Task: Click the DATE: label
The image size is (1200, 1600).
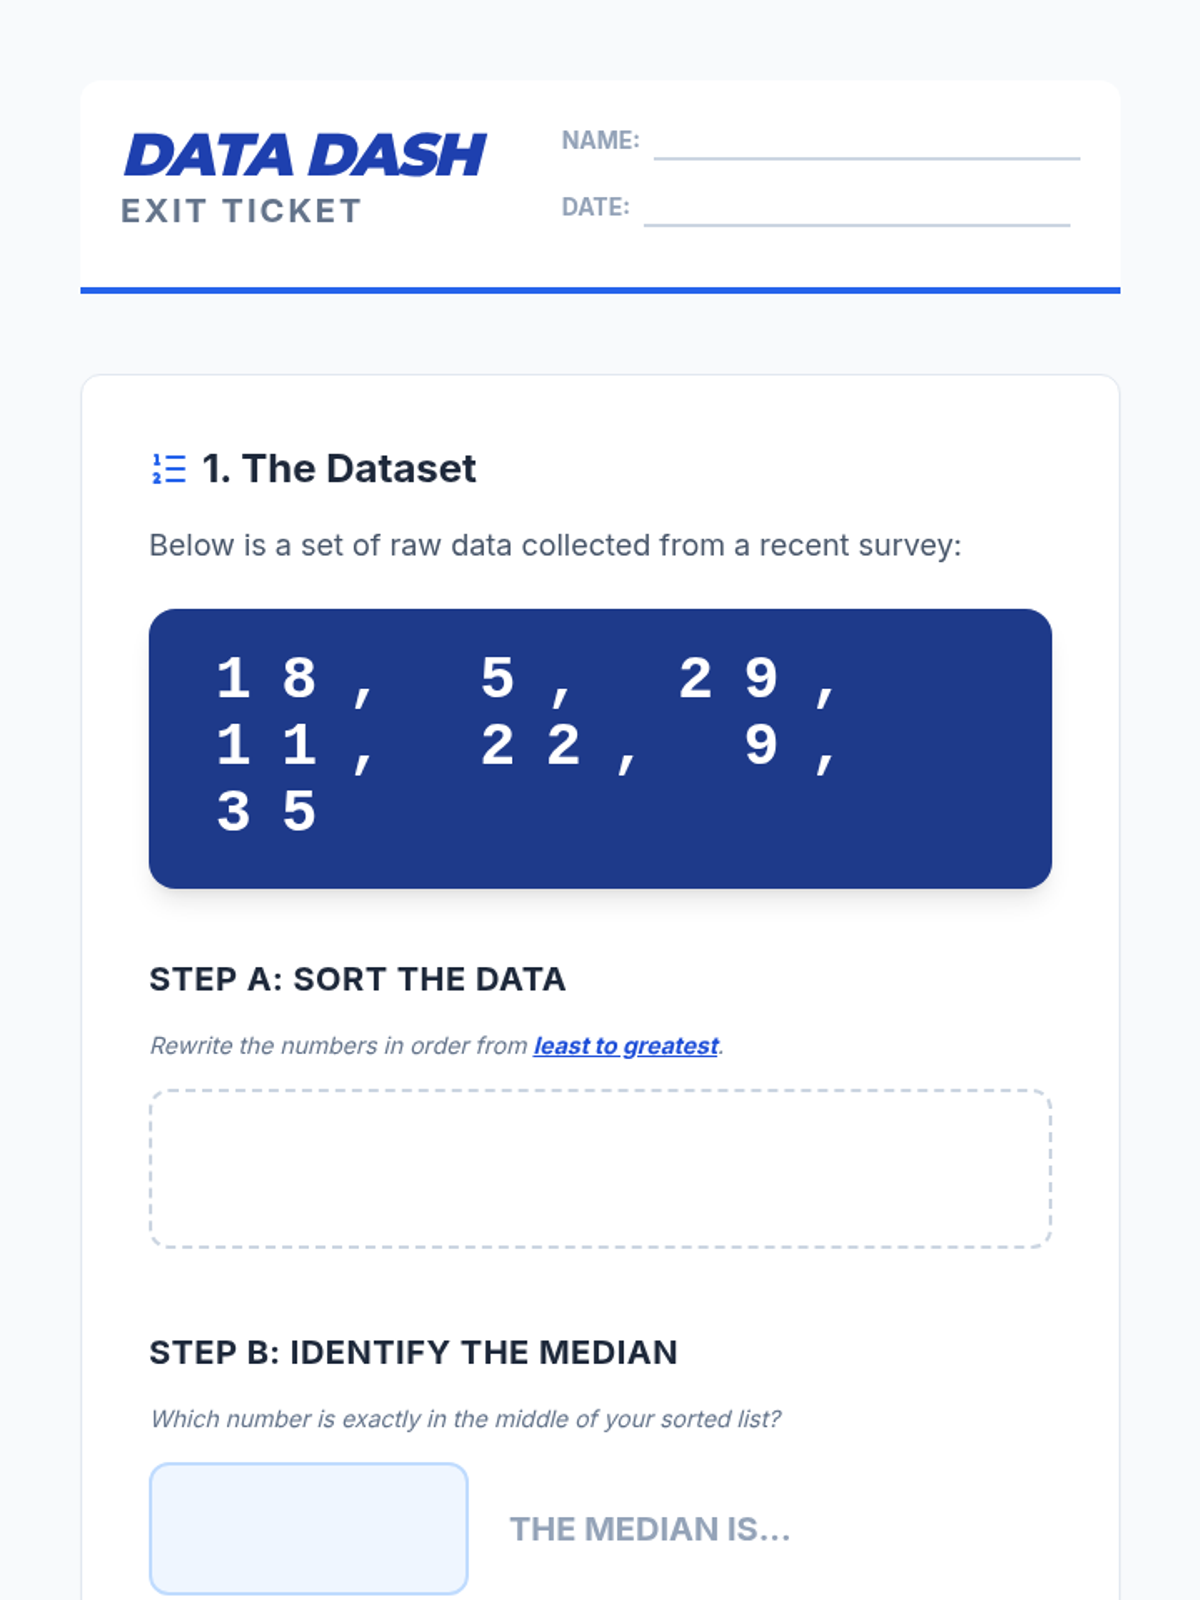Action: point(595,207)
